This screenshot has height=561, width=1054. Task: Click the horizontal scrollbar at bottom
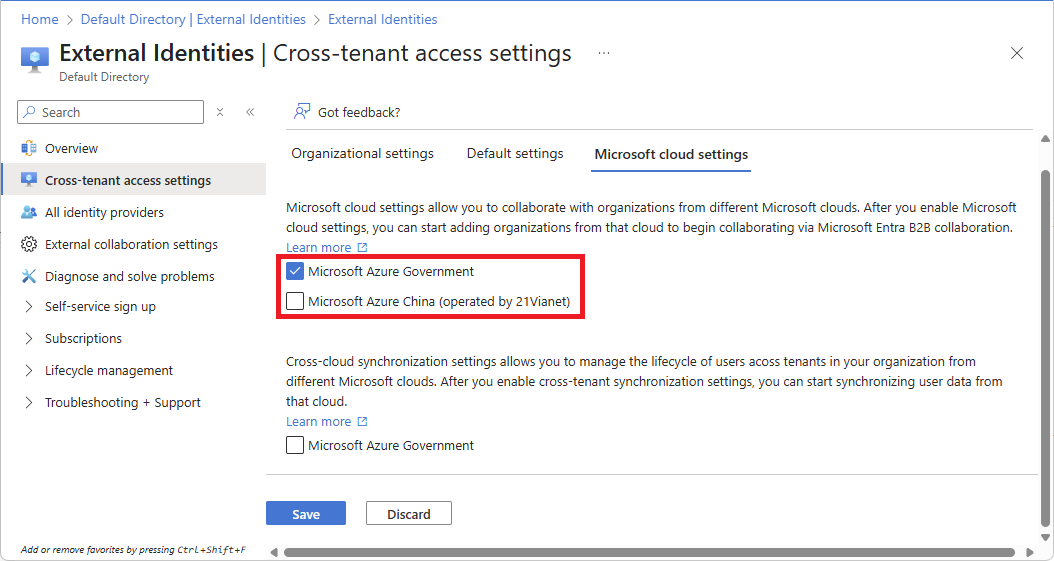(649, 552)
